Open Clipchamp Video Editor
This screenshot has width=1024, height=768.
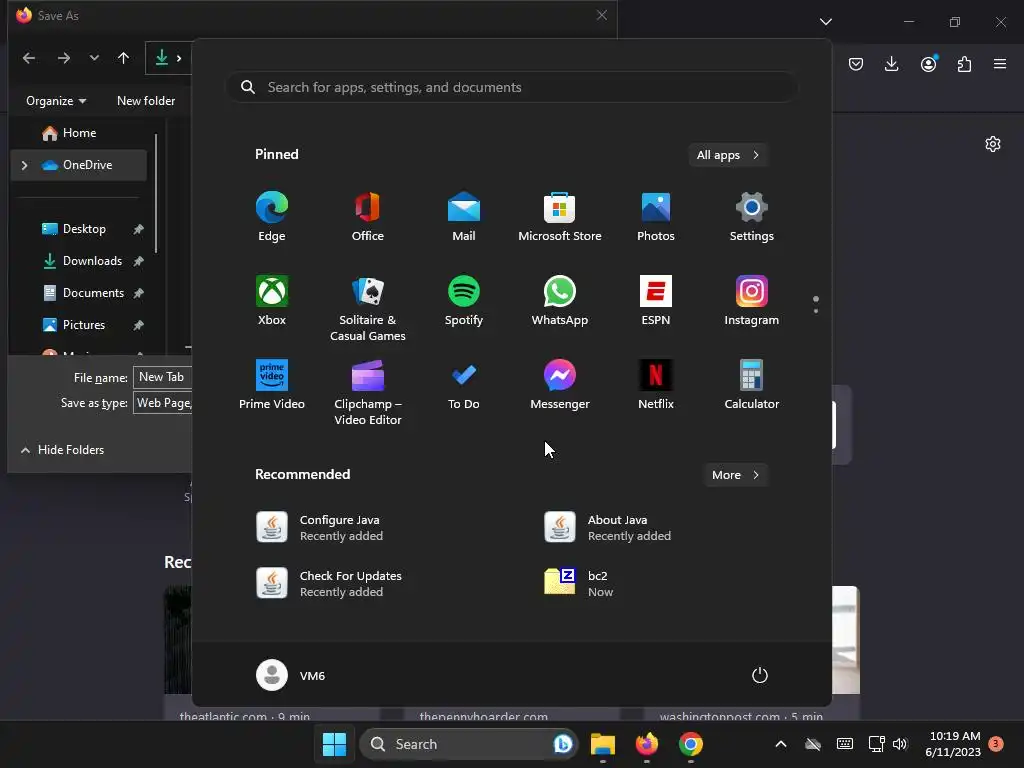(x=368, y=392)
